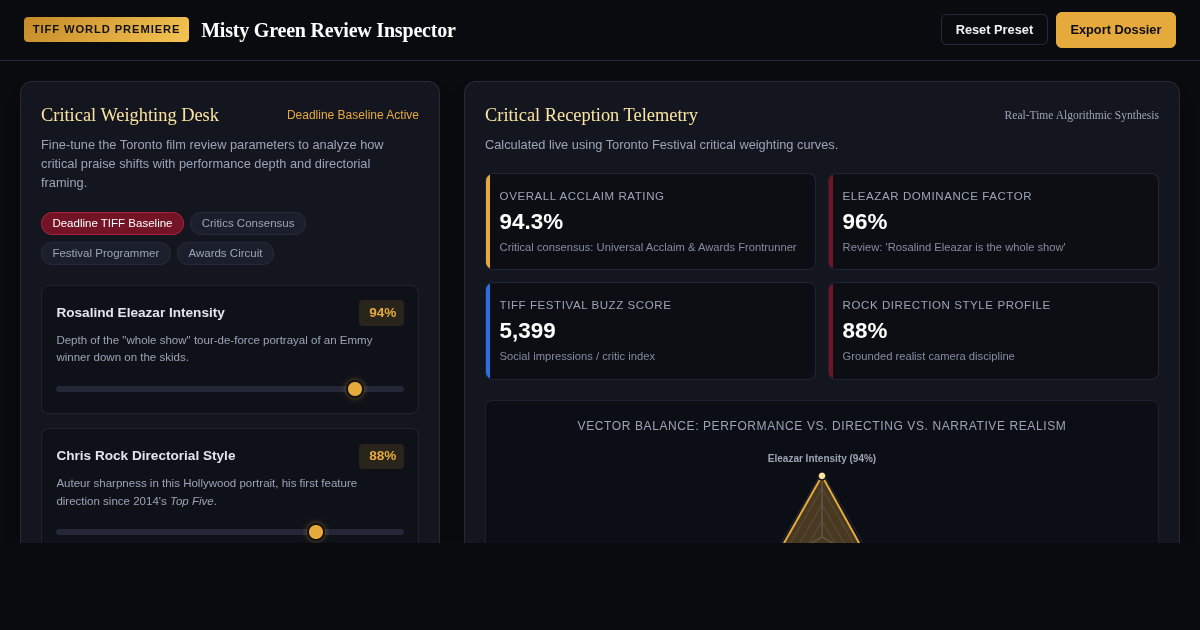Image resolution: width=1200 pixels, height=630 pixels.
Task: Click the TIFF World Premiere badge
Action: click(106, 29)
